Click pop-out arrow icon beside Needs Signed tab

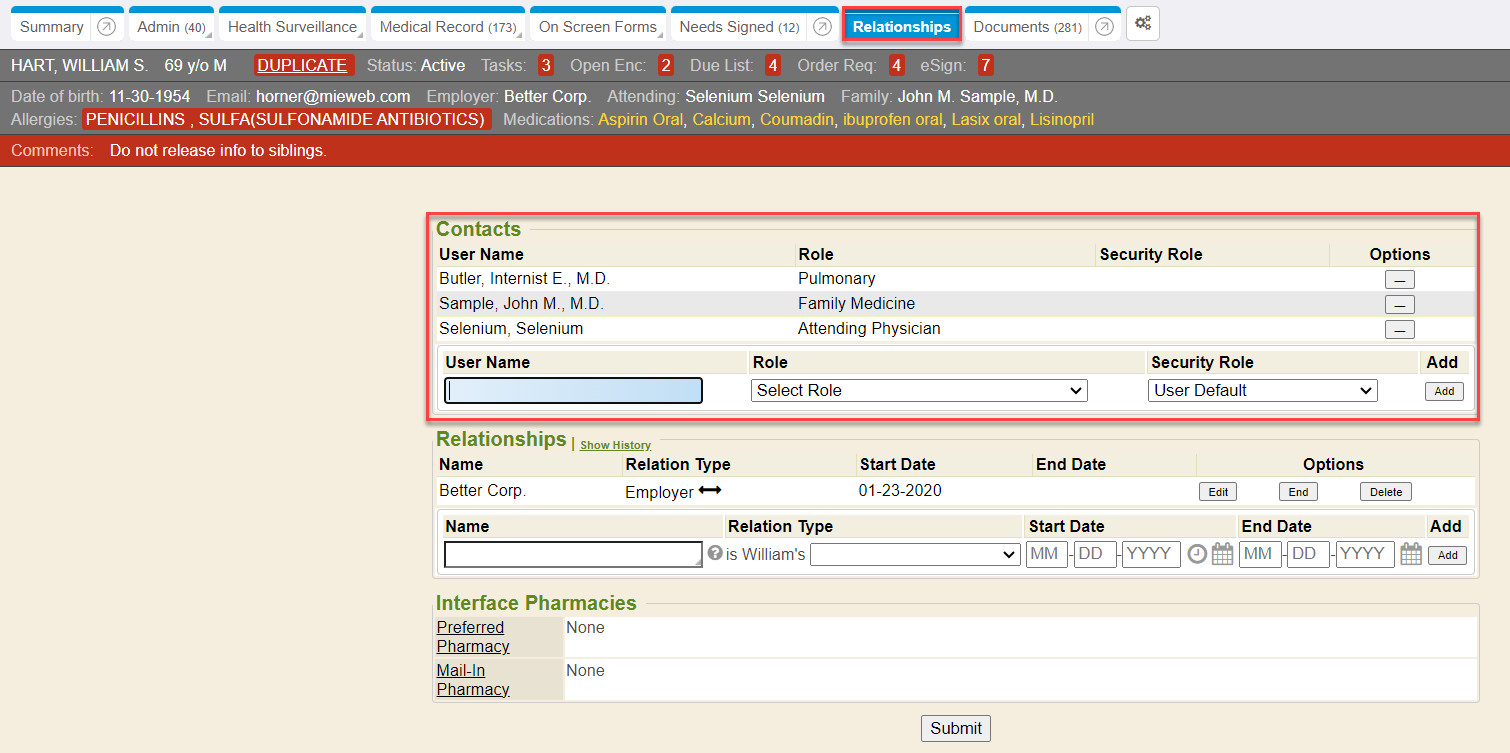(822, 27)
